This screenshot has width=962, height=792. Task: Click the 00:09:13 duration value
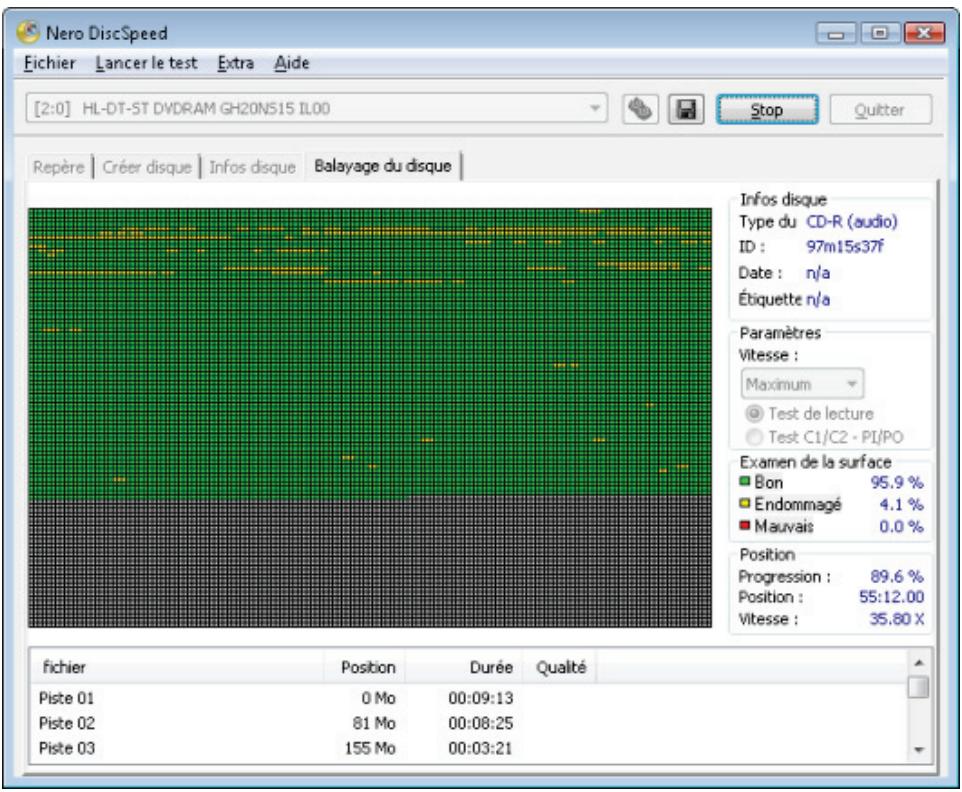click(480, 698)
